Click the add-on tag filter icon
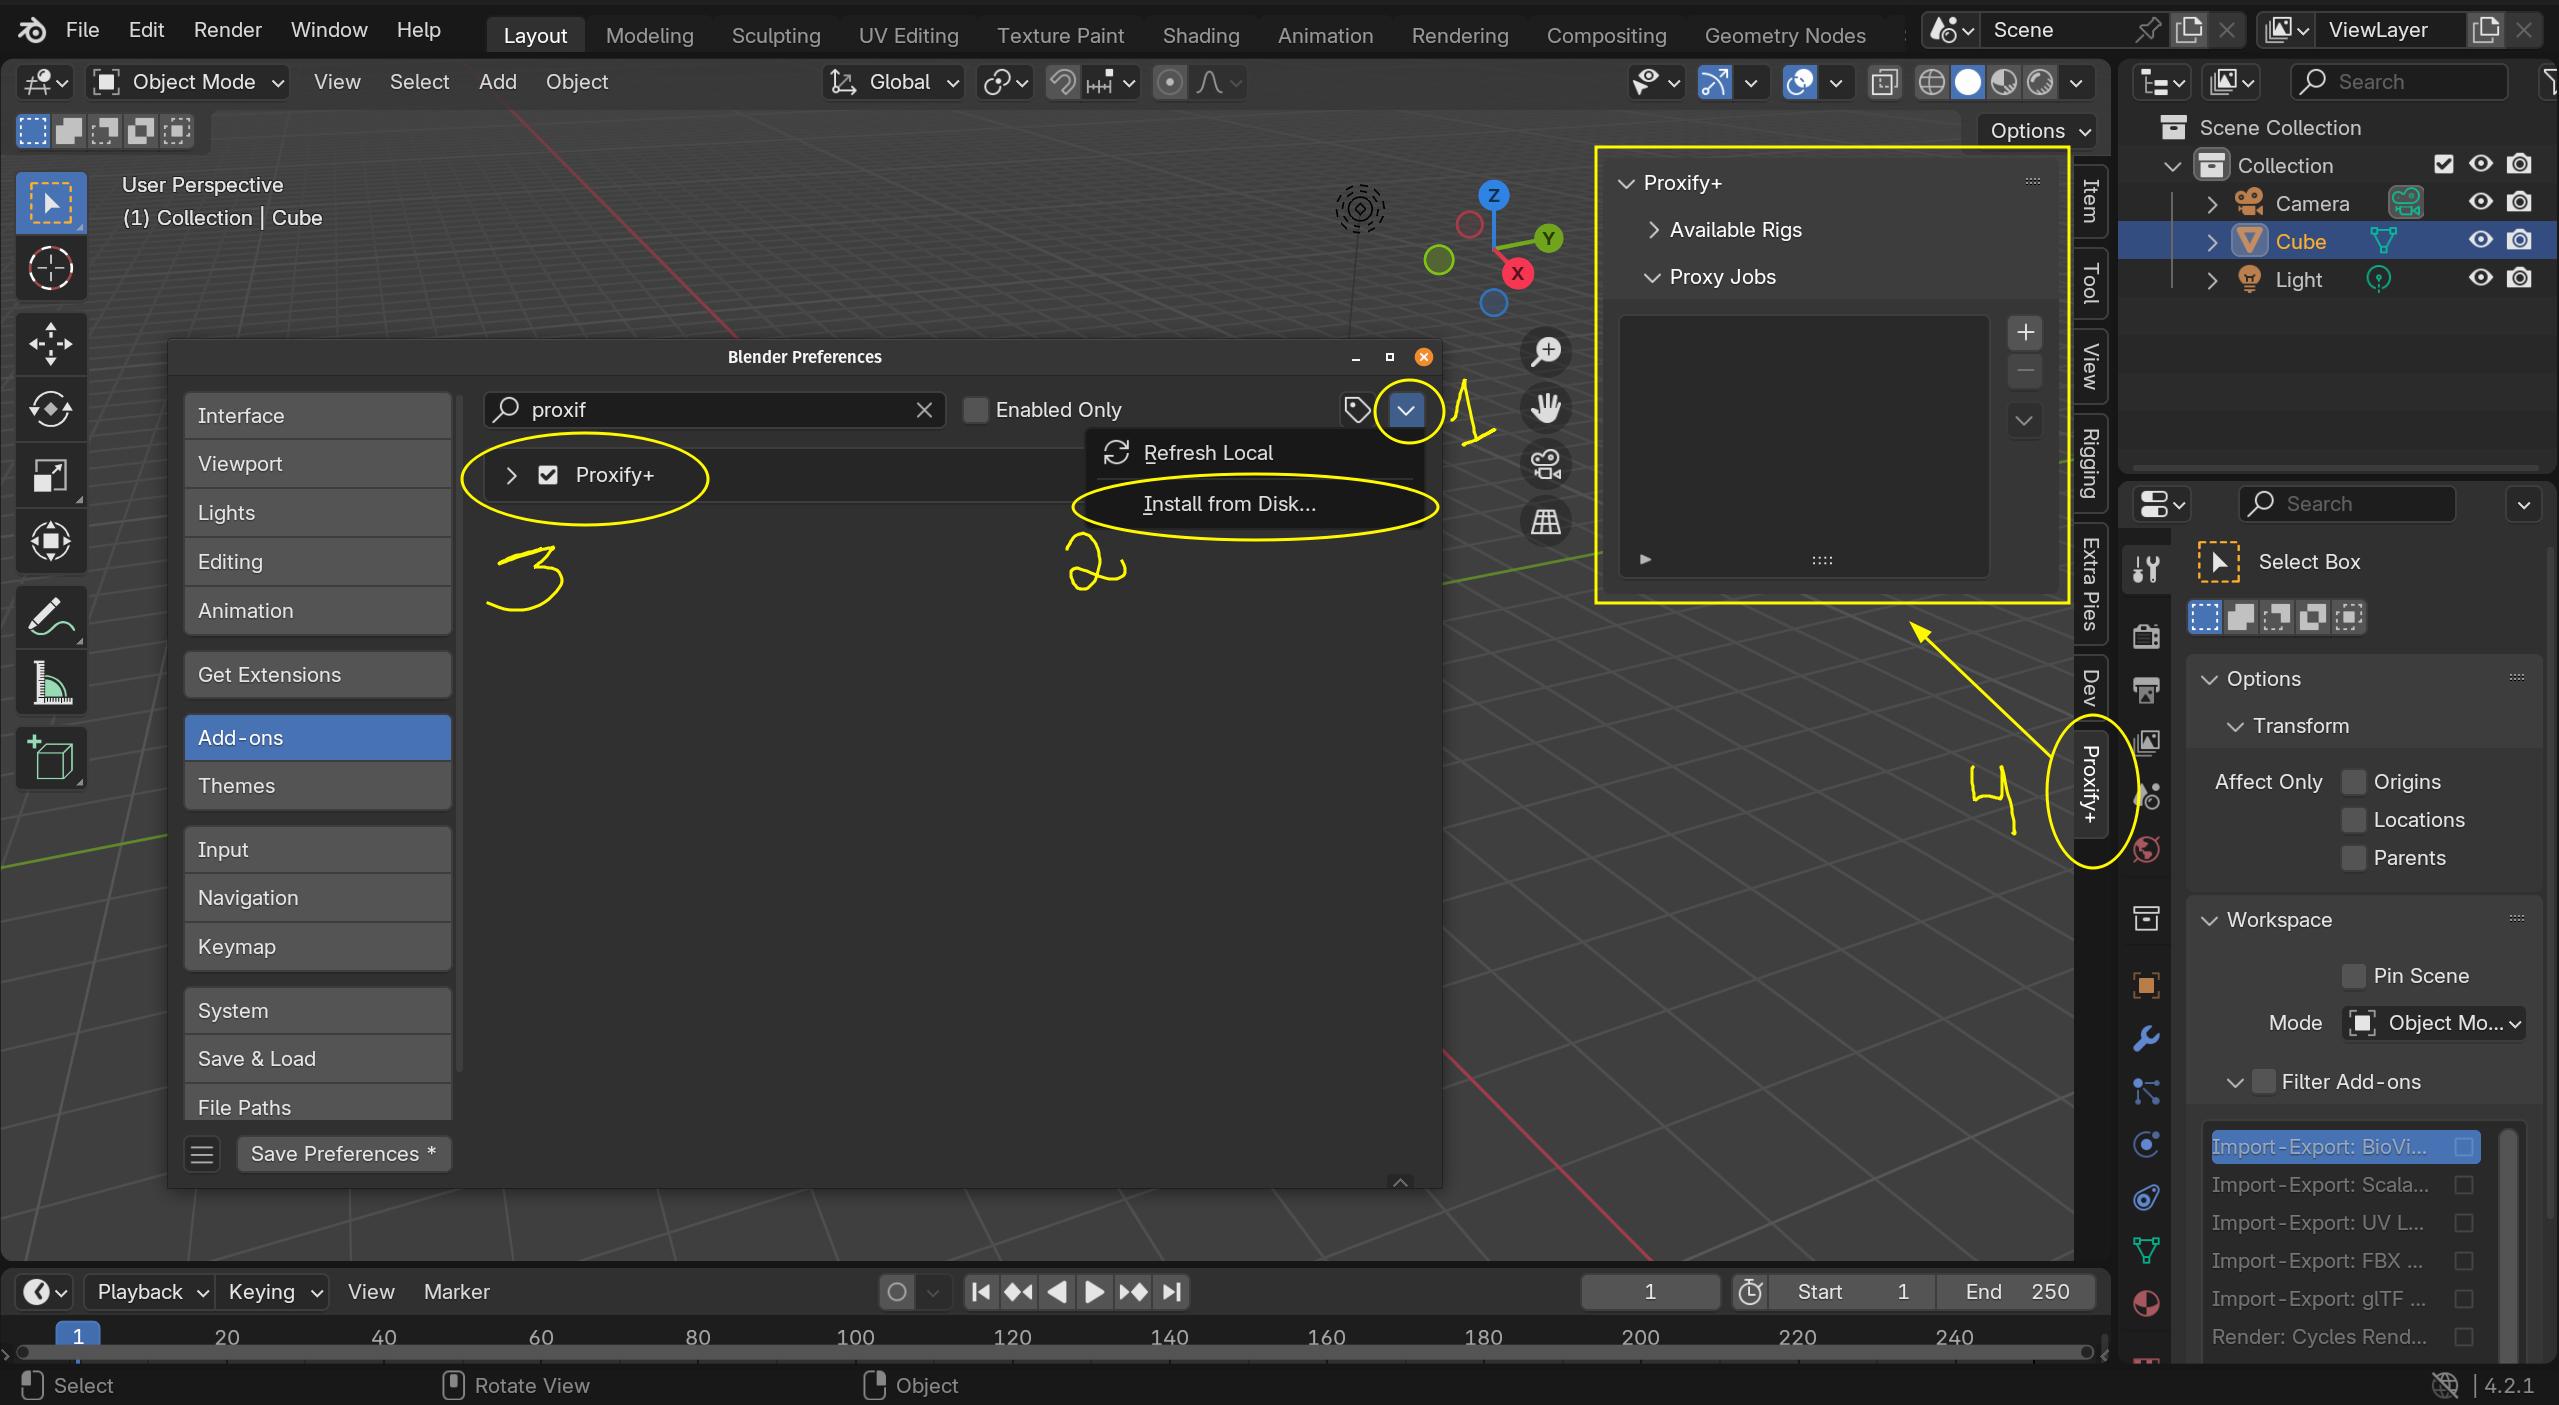This screenshot has width=2559, height=1405. coord(1357,409)
